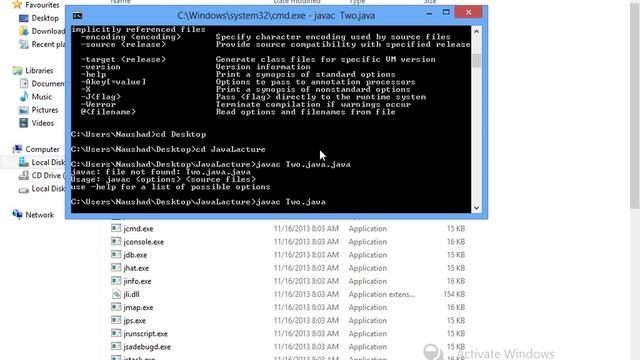The height and width of the screenshot is (360, 640).
Task: Click the jmap.exe application icon
Action: [x=116, y=307]
